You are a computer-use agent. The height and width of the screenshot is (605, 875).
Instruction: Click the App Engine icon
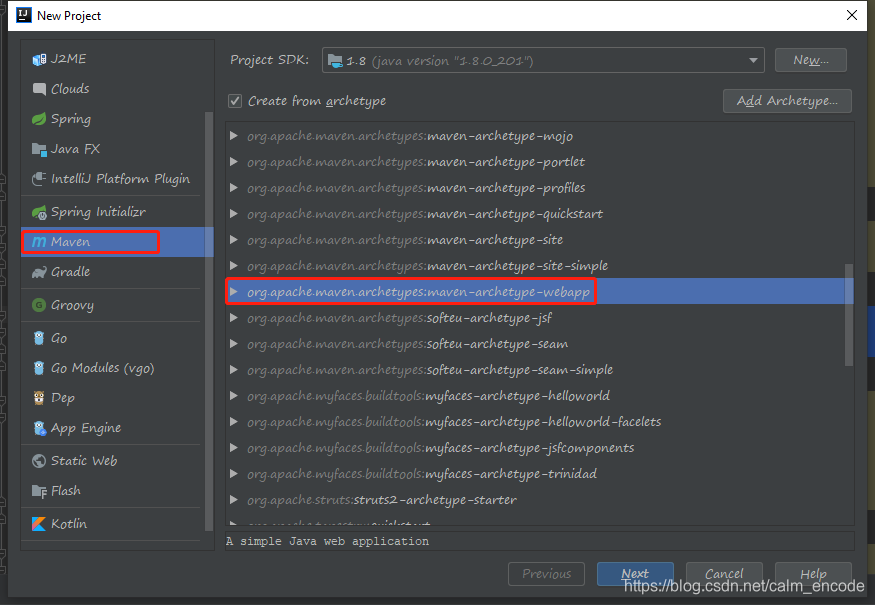(x=40, y=428)
